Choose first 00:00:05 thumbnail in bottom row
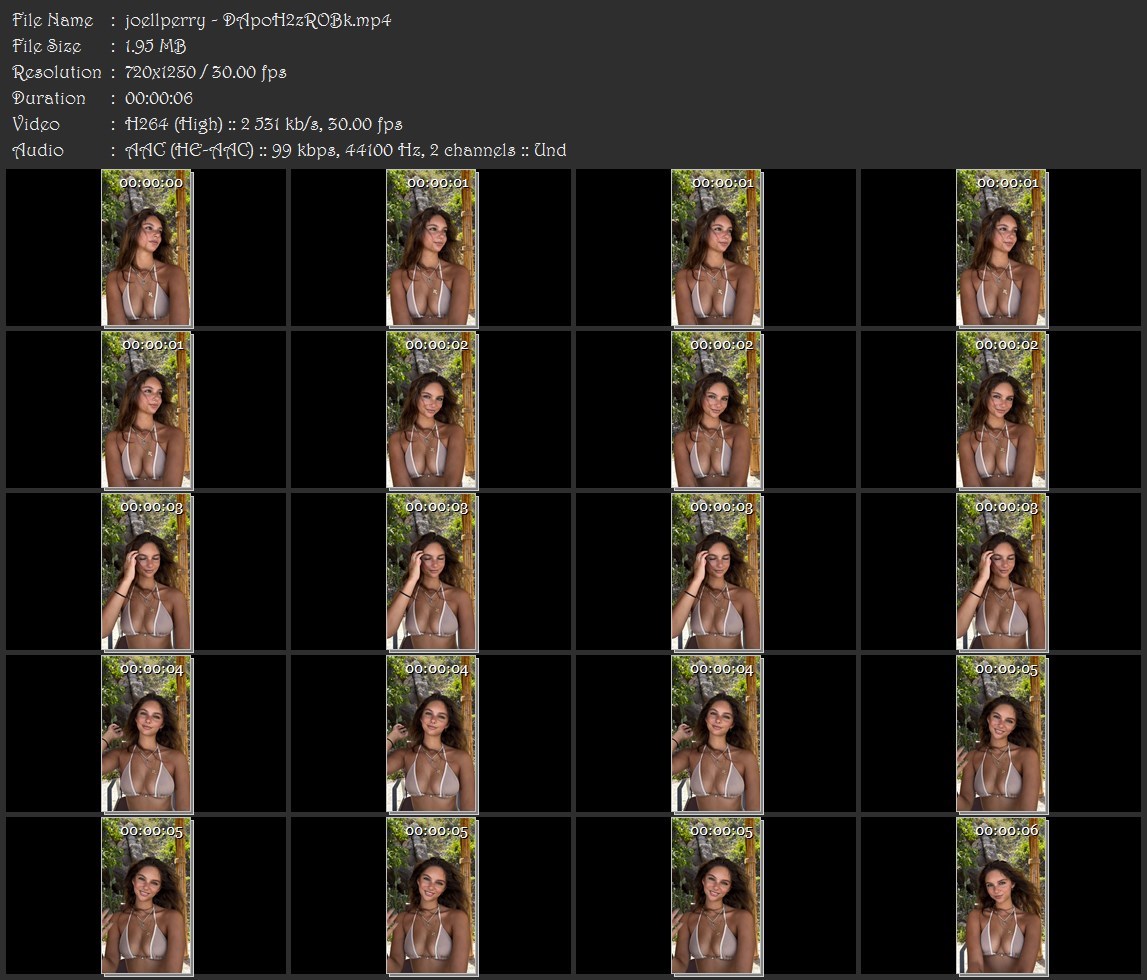 point(146,897)
